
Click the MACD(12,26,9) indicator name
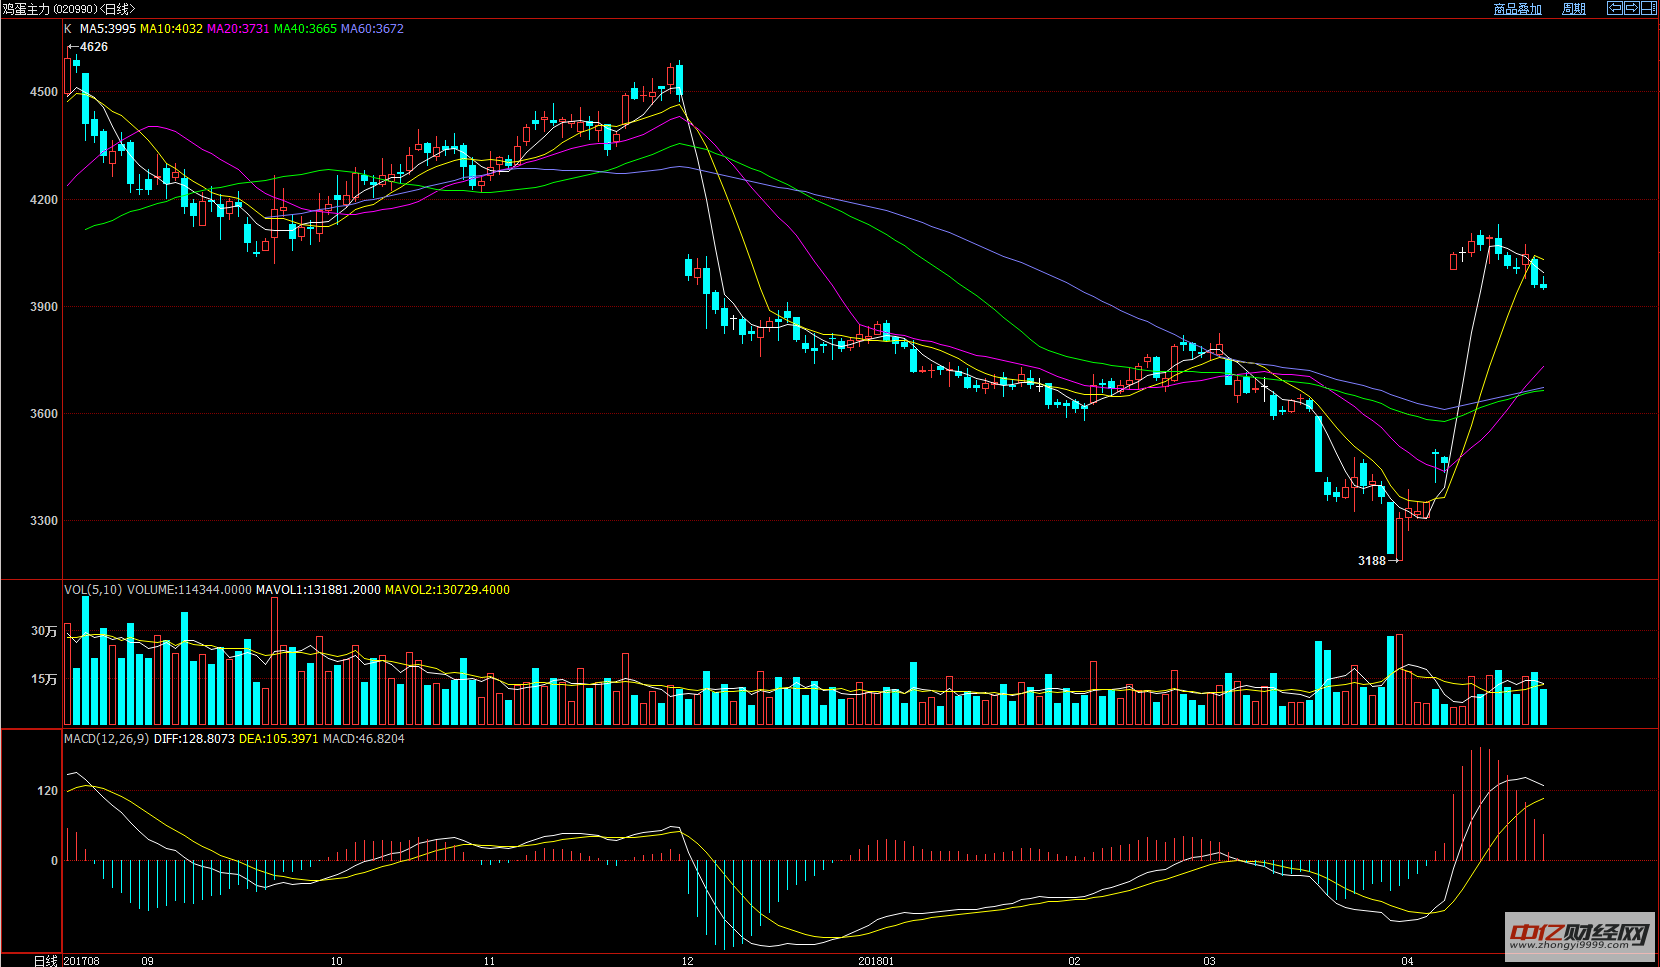coord(106,739)
